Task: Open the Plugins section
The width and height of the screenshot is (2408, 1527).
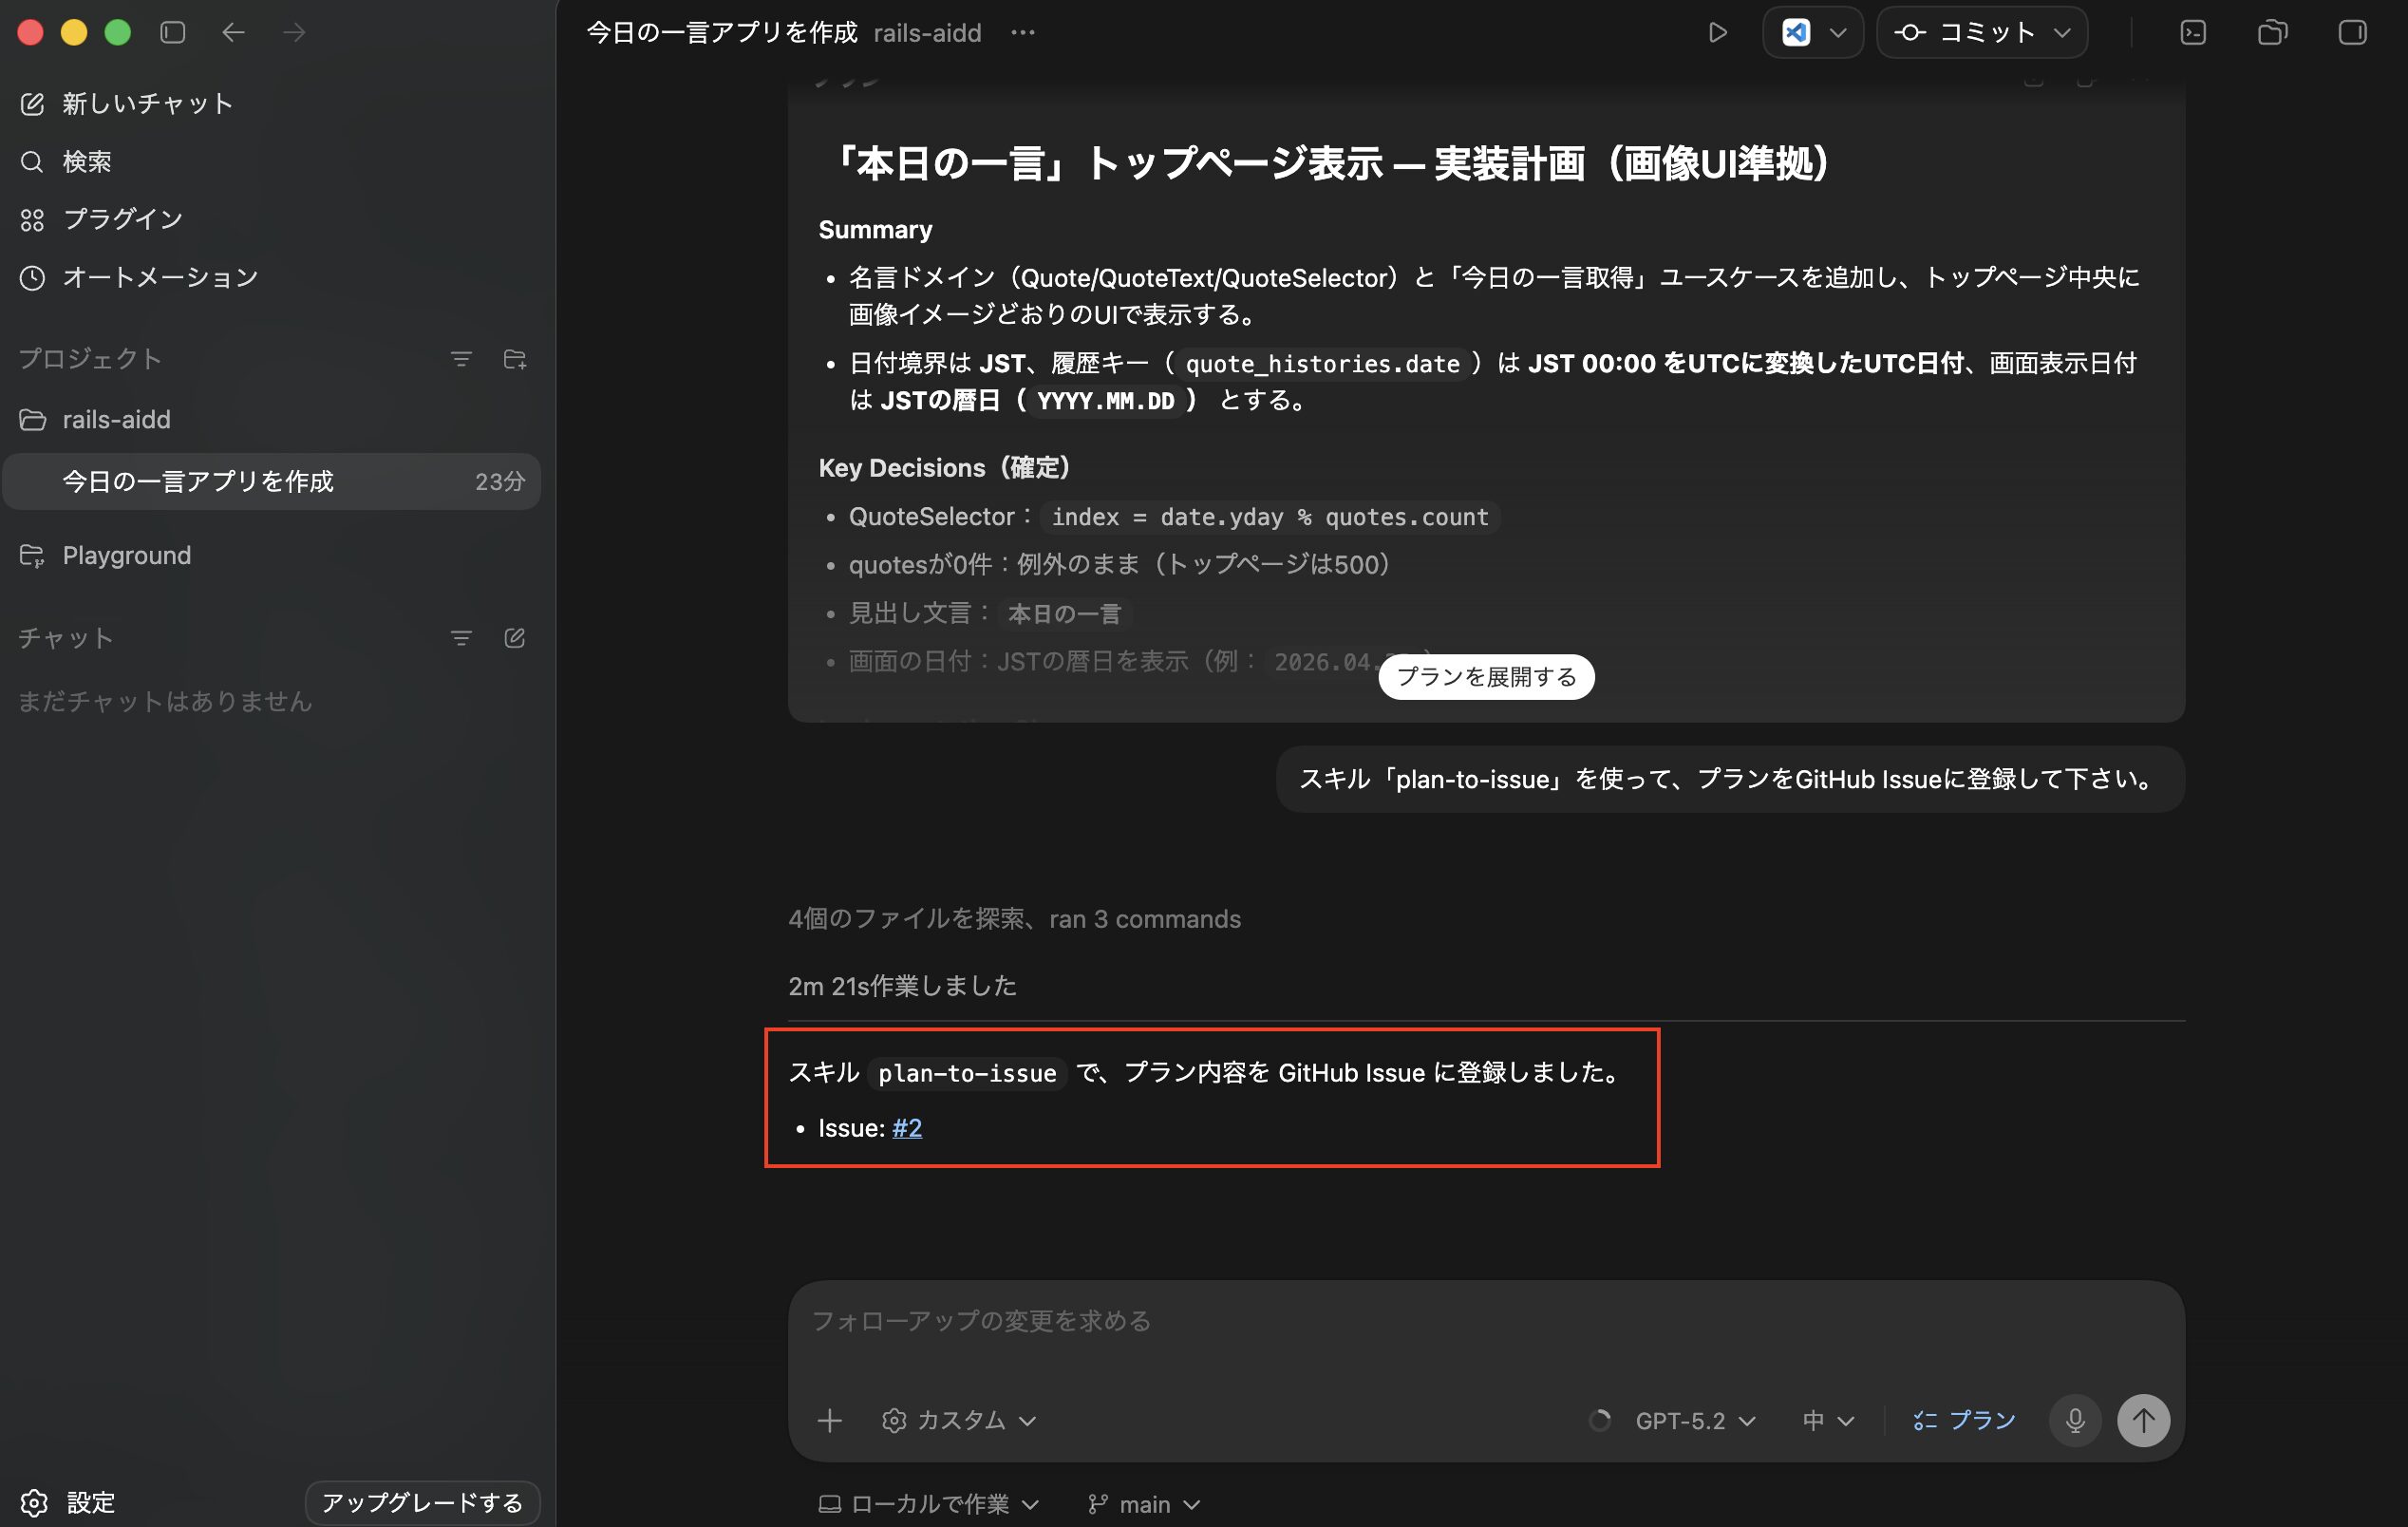Action: 122,219
